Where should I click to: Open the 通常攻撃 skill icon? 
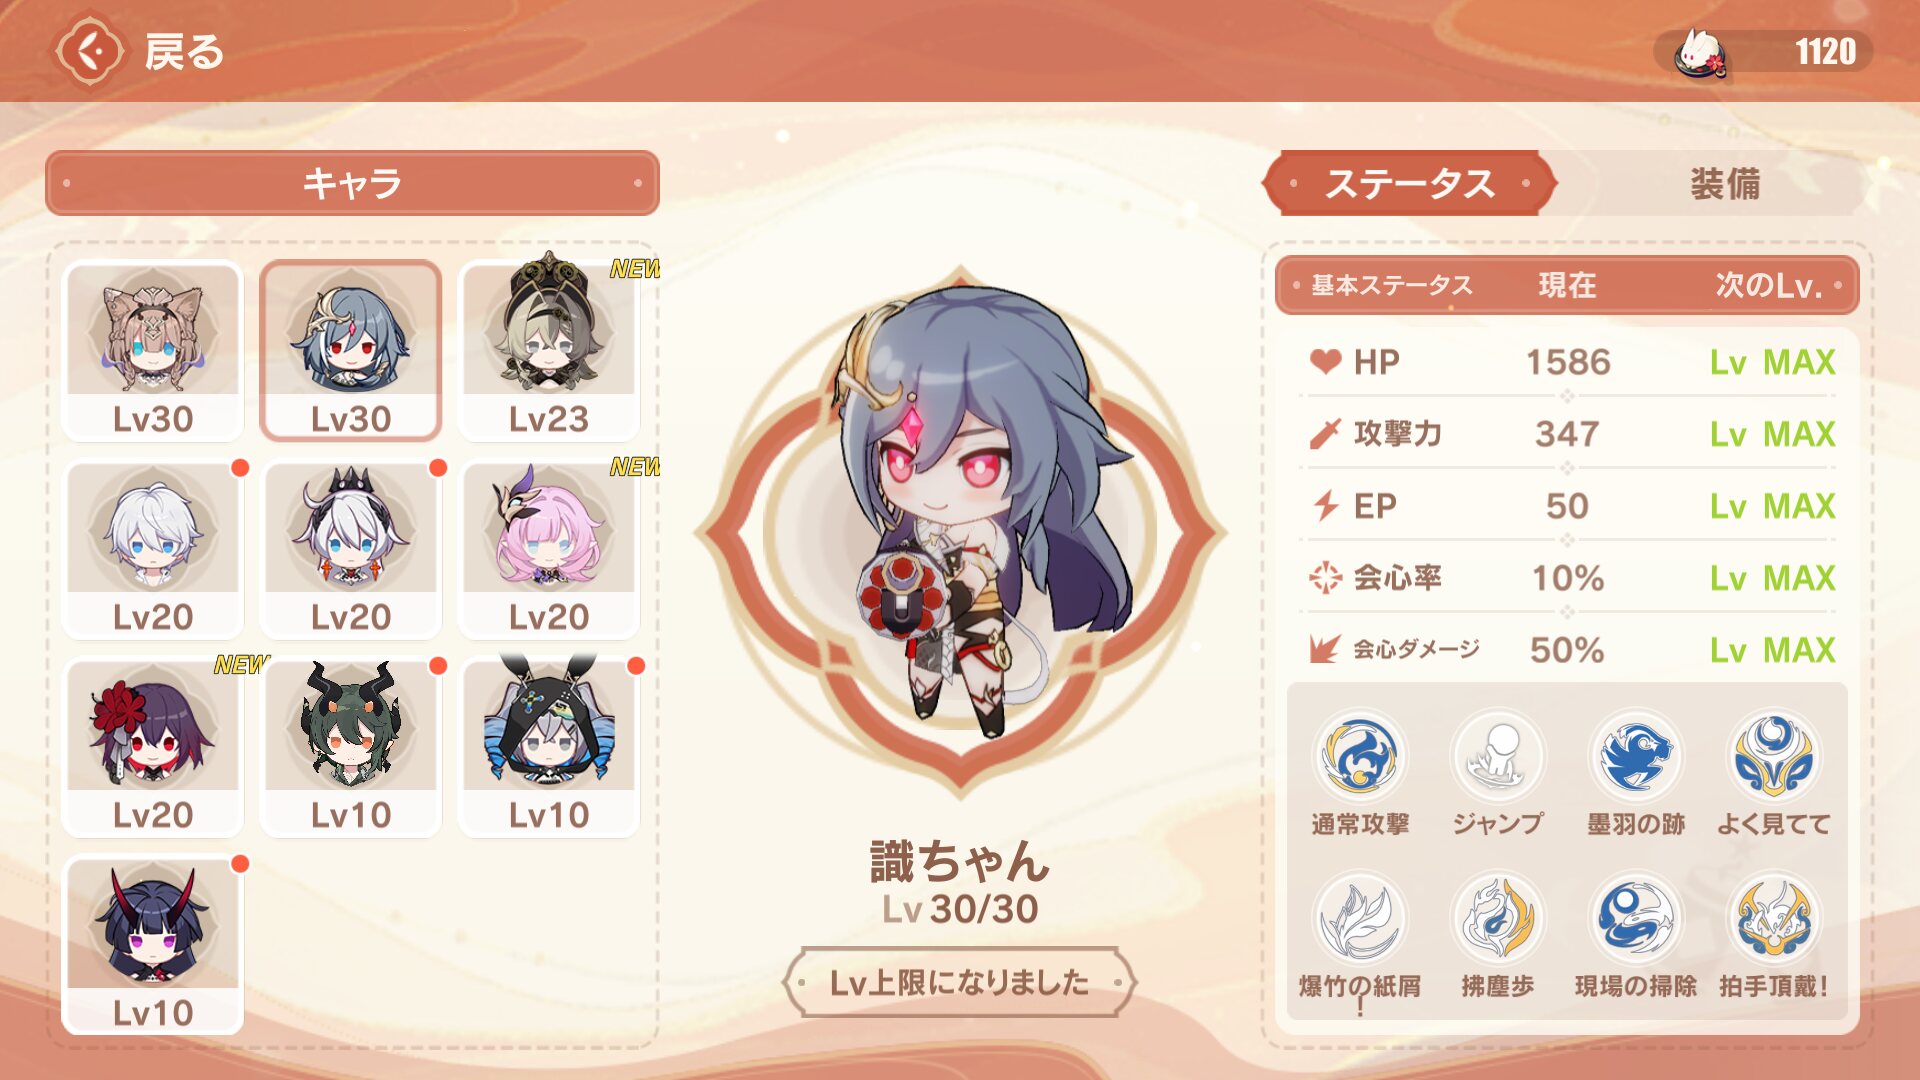[1360, 756]
